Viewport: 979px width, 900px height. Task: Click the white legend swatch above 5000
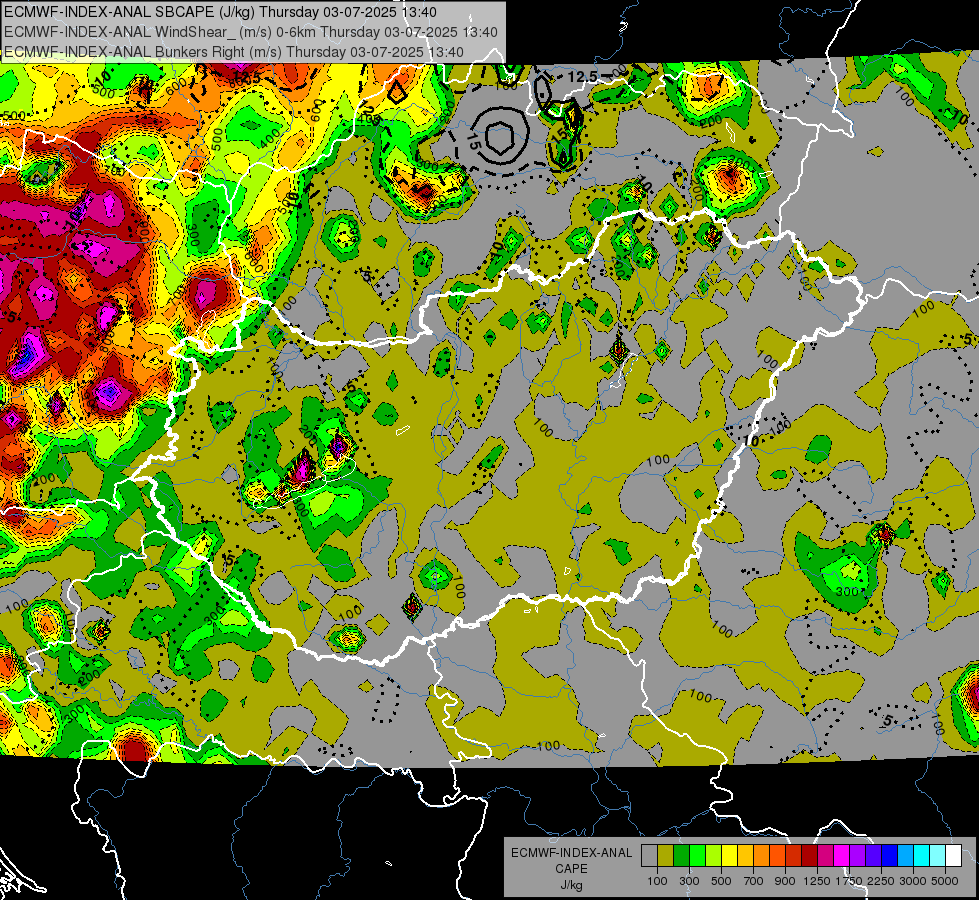click(x=953, y=856)
